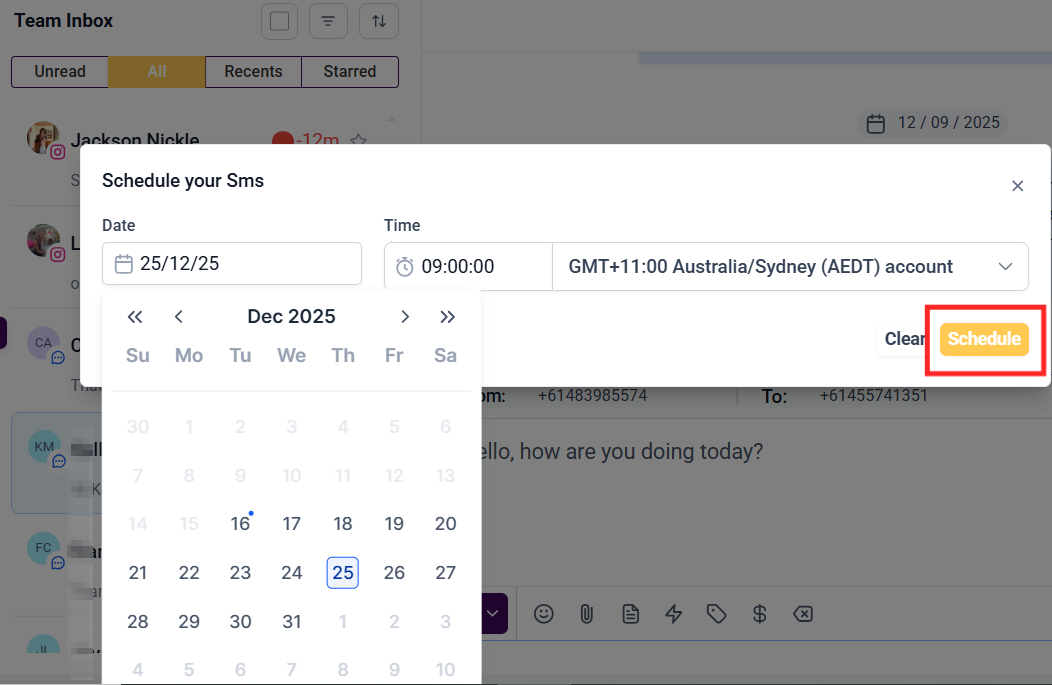
Task: Expand the timezone dropdown
Action: click(1005, 267)
